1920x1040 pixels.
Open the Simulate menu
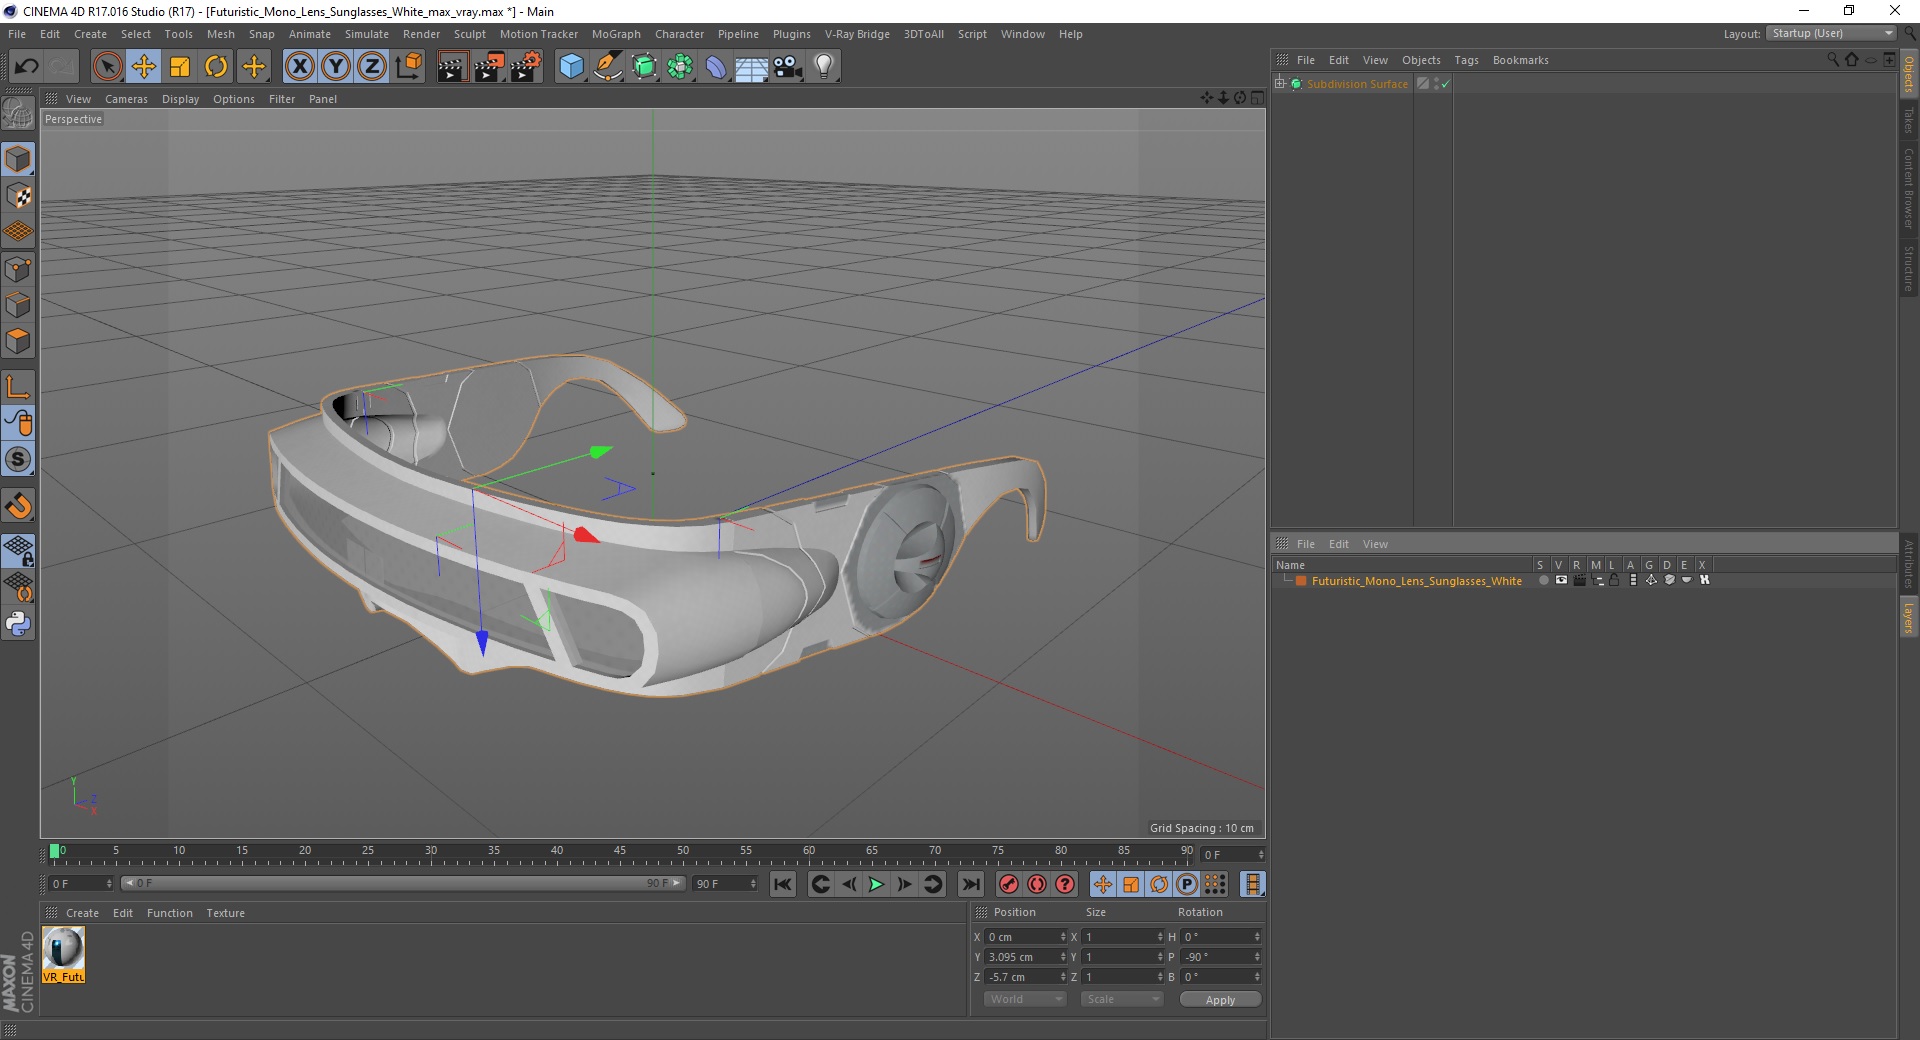(x=367, y=34)
